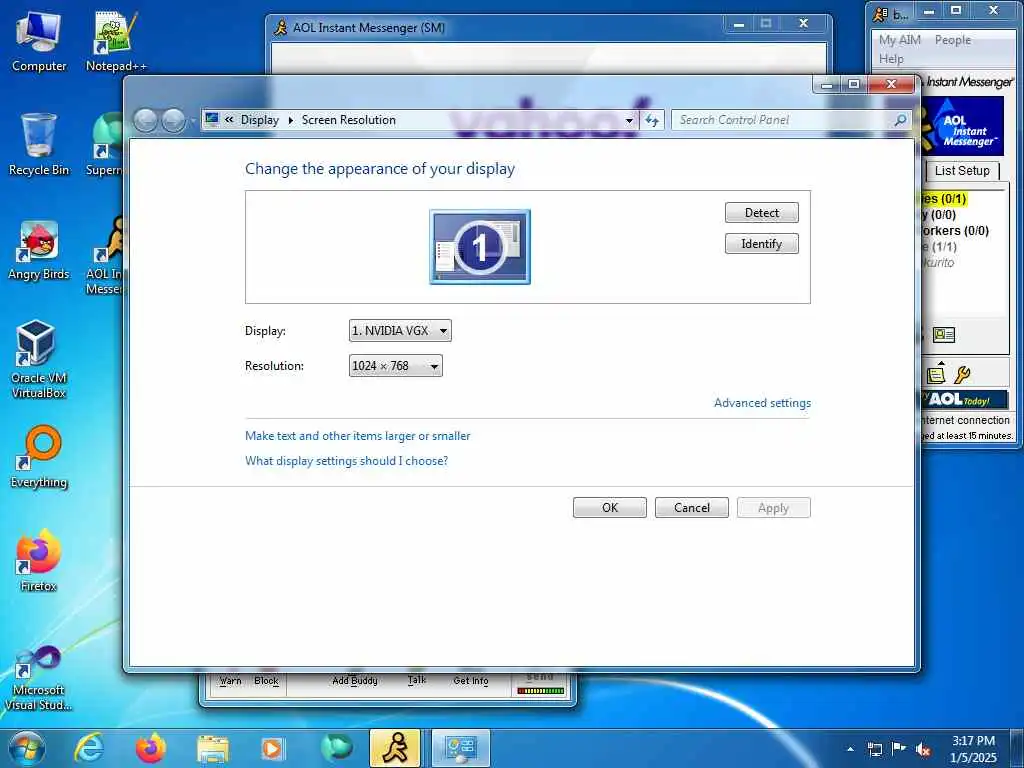Confirm with the OK button
The width and height of the screenshot is (1024, 768).
tap(609, 507)
